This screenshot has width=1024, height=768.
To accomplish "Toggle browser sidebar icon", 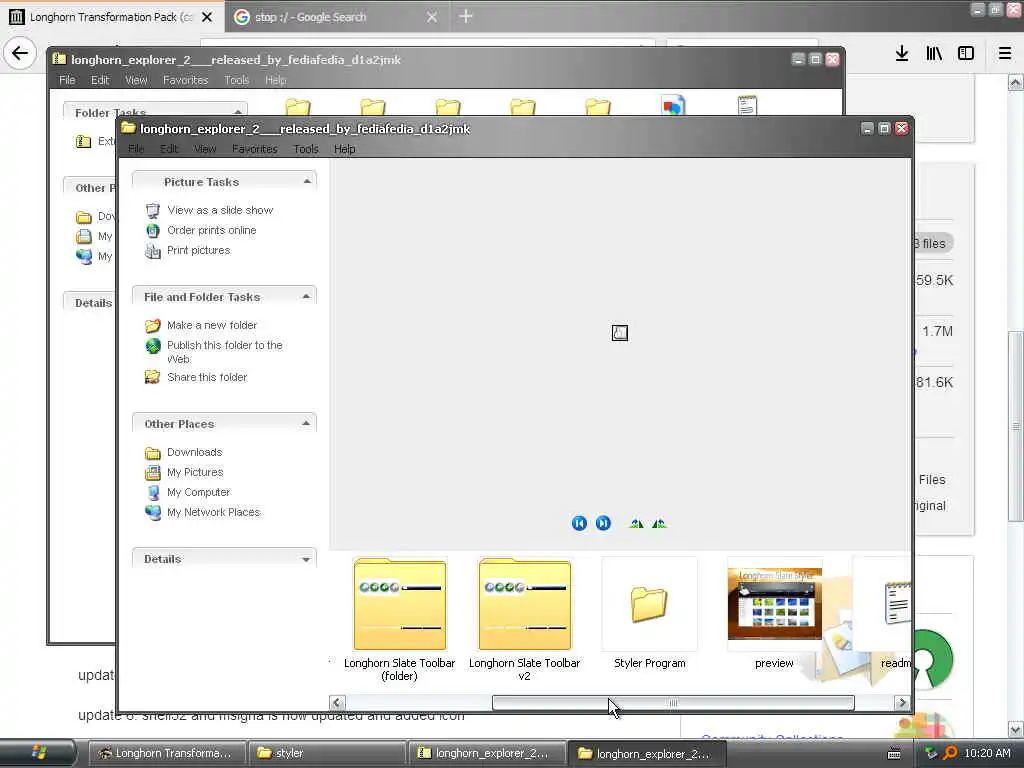I will 966,54.
